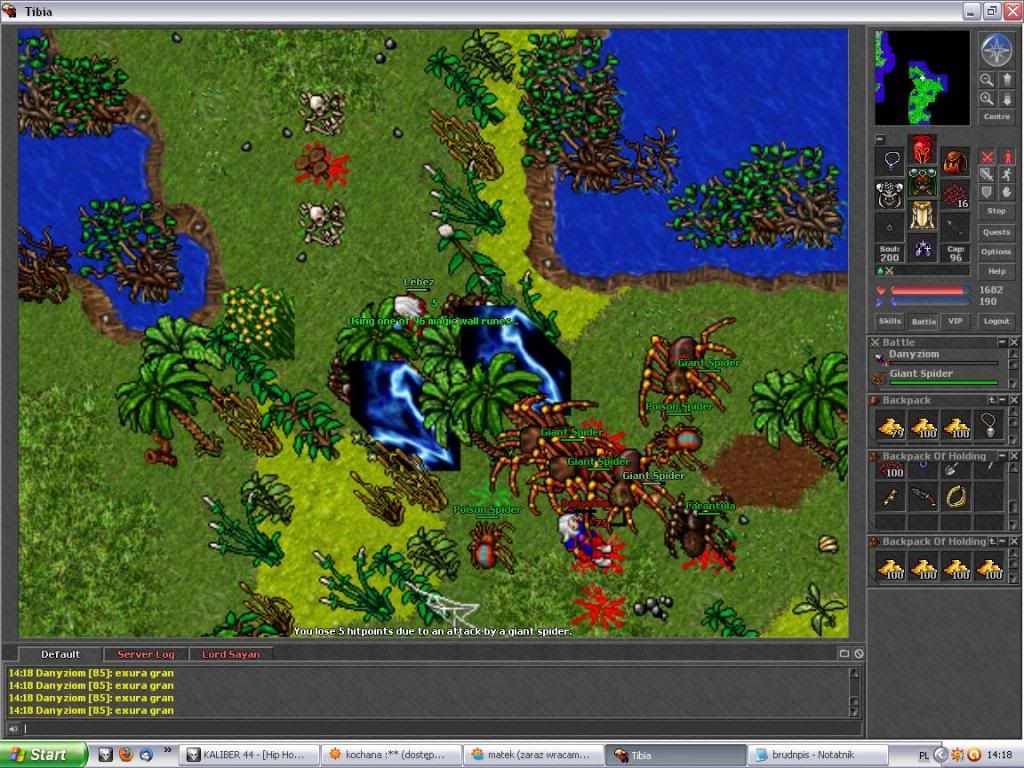
Task: Open the Help window
Action: tap(997, 271)
